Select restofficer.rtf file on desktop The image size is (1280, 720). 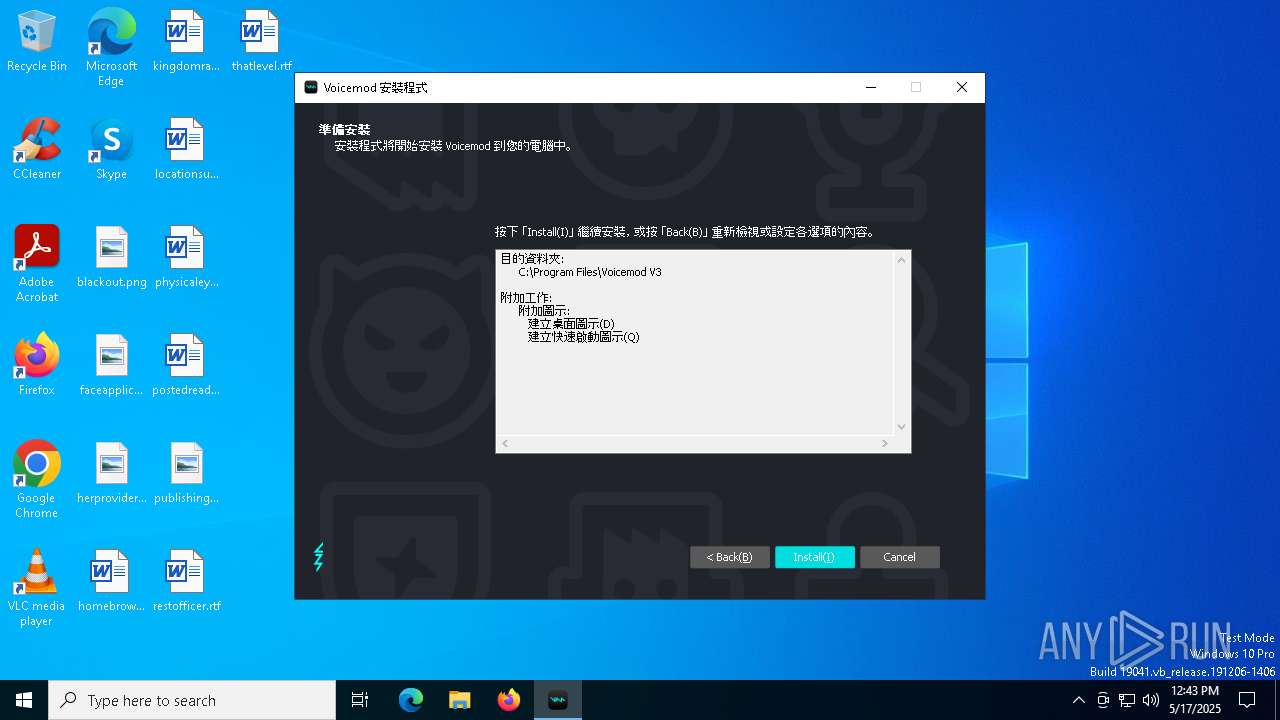[x=186, y=581]
